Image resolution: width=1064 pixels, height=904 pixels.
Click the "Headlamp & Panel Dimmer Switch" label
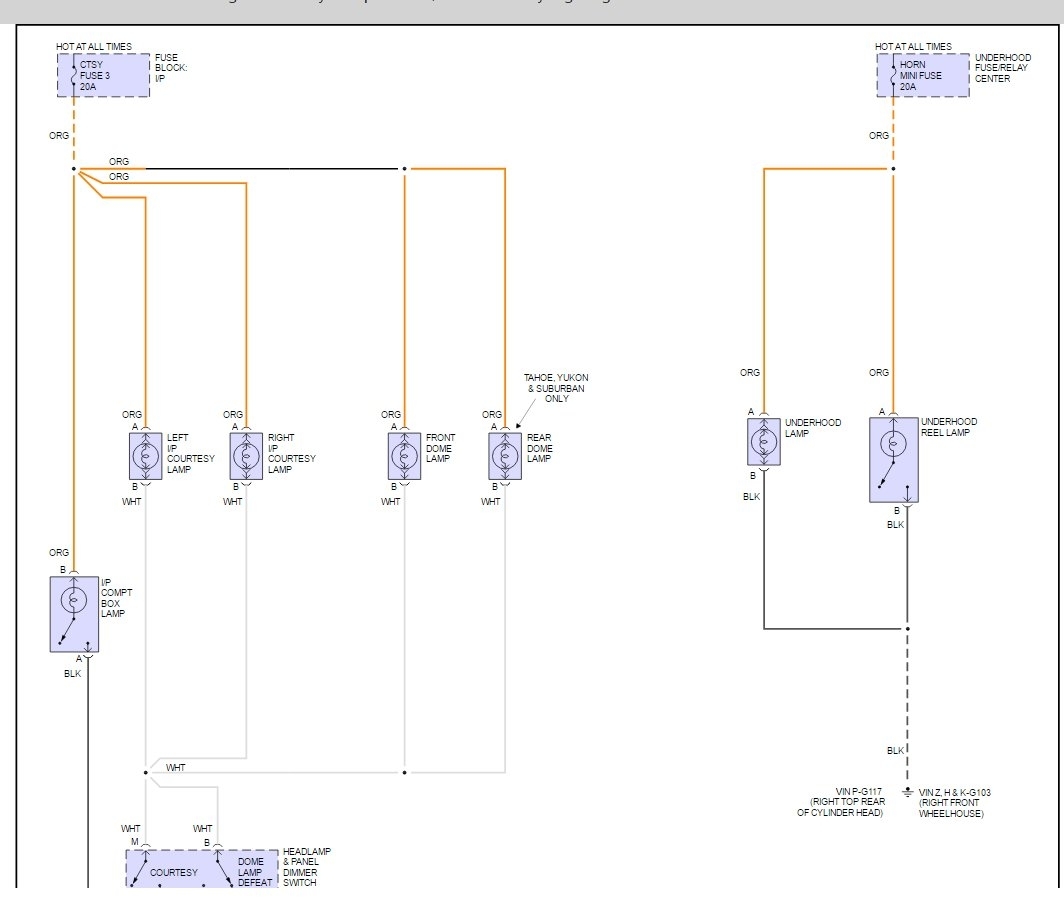pyautogui.click(x=306, y=866)
